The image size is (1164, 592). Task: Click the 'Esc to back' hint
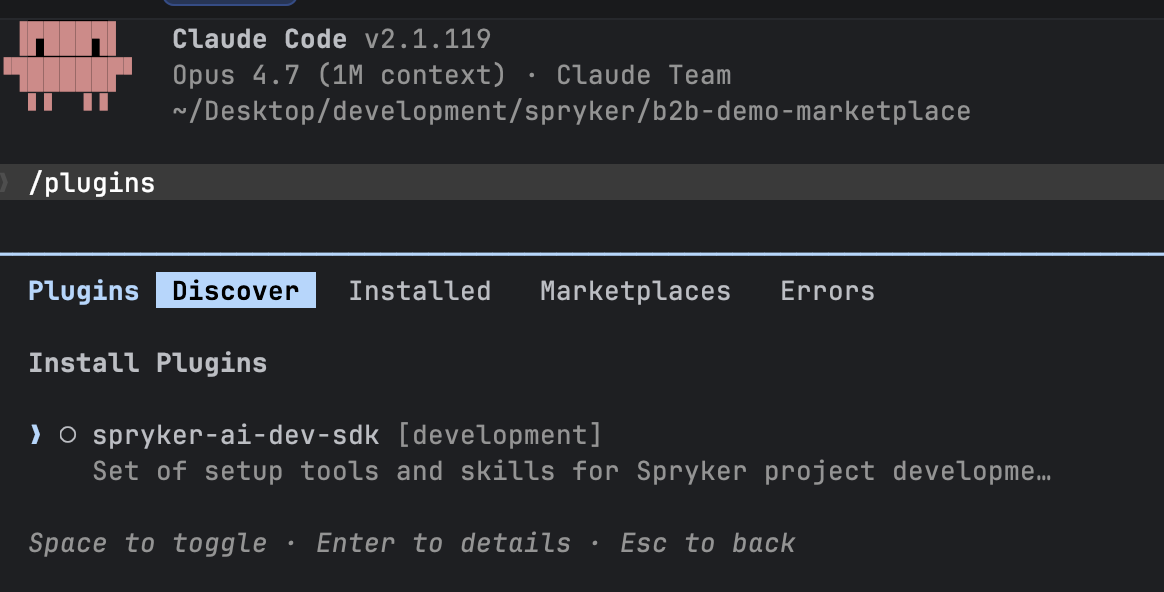click(707, 544)
